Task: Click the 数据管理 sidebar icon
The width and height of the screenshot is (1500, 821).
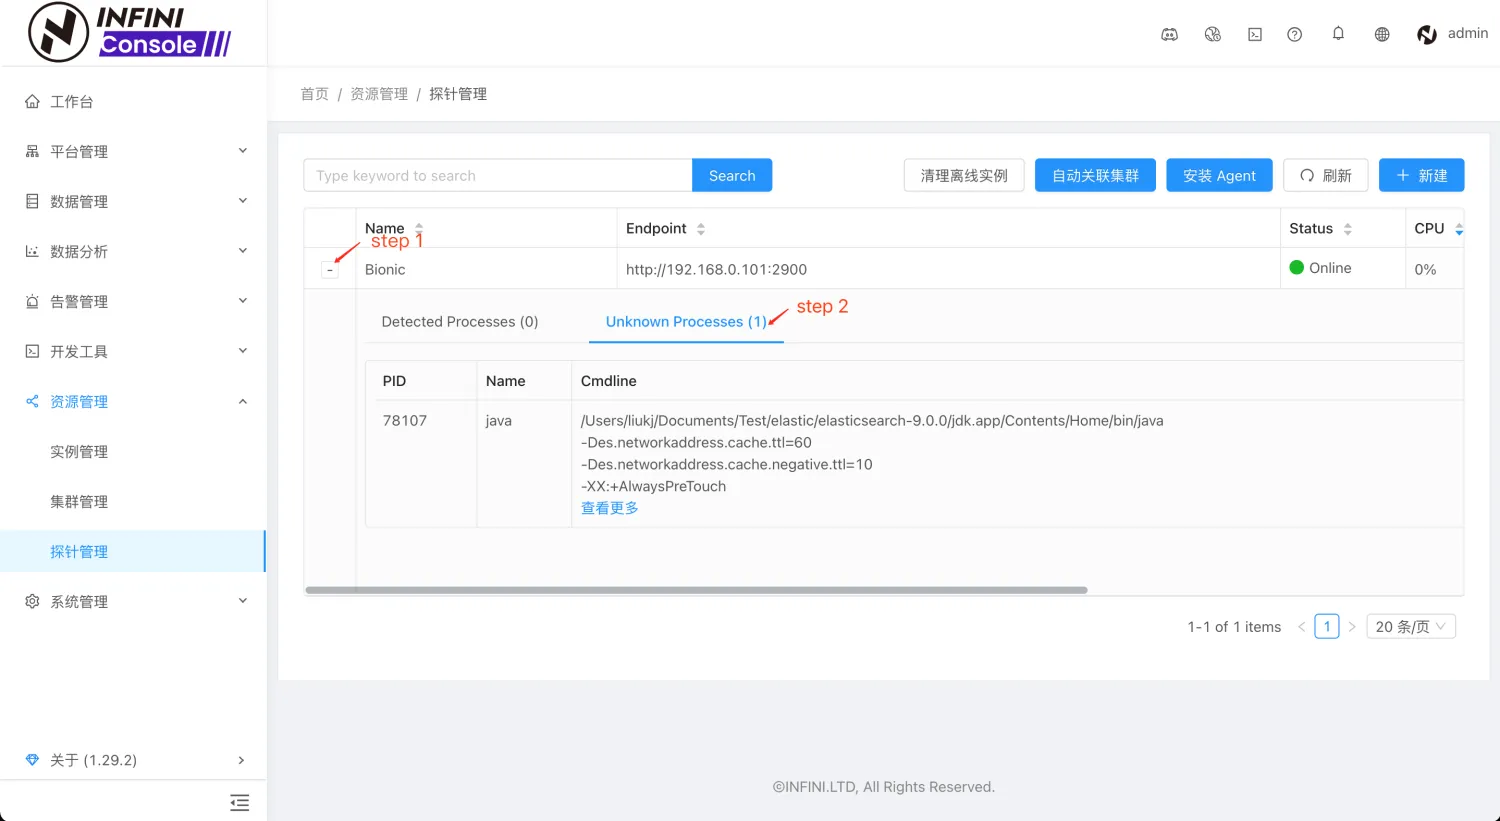Action: point(32,201)
